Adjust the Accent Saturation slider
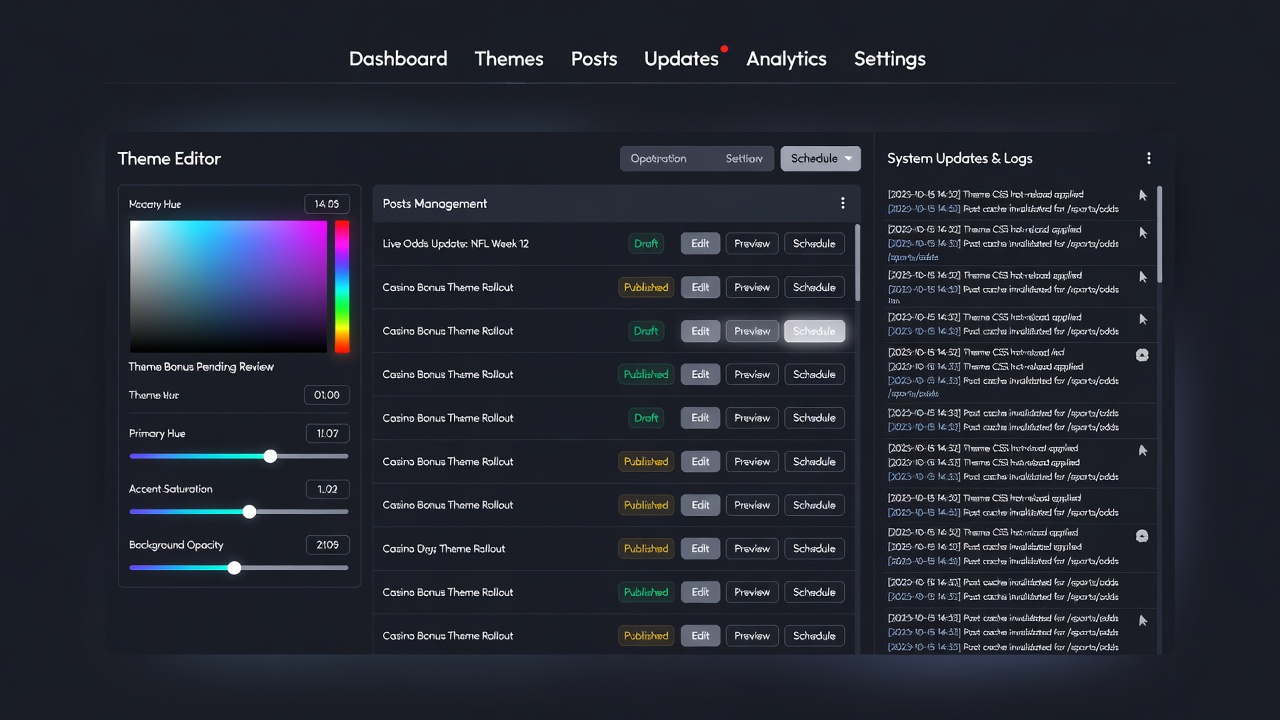The height and width of the screenshot is (720, 1280). 239,512
